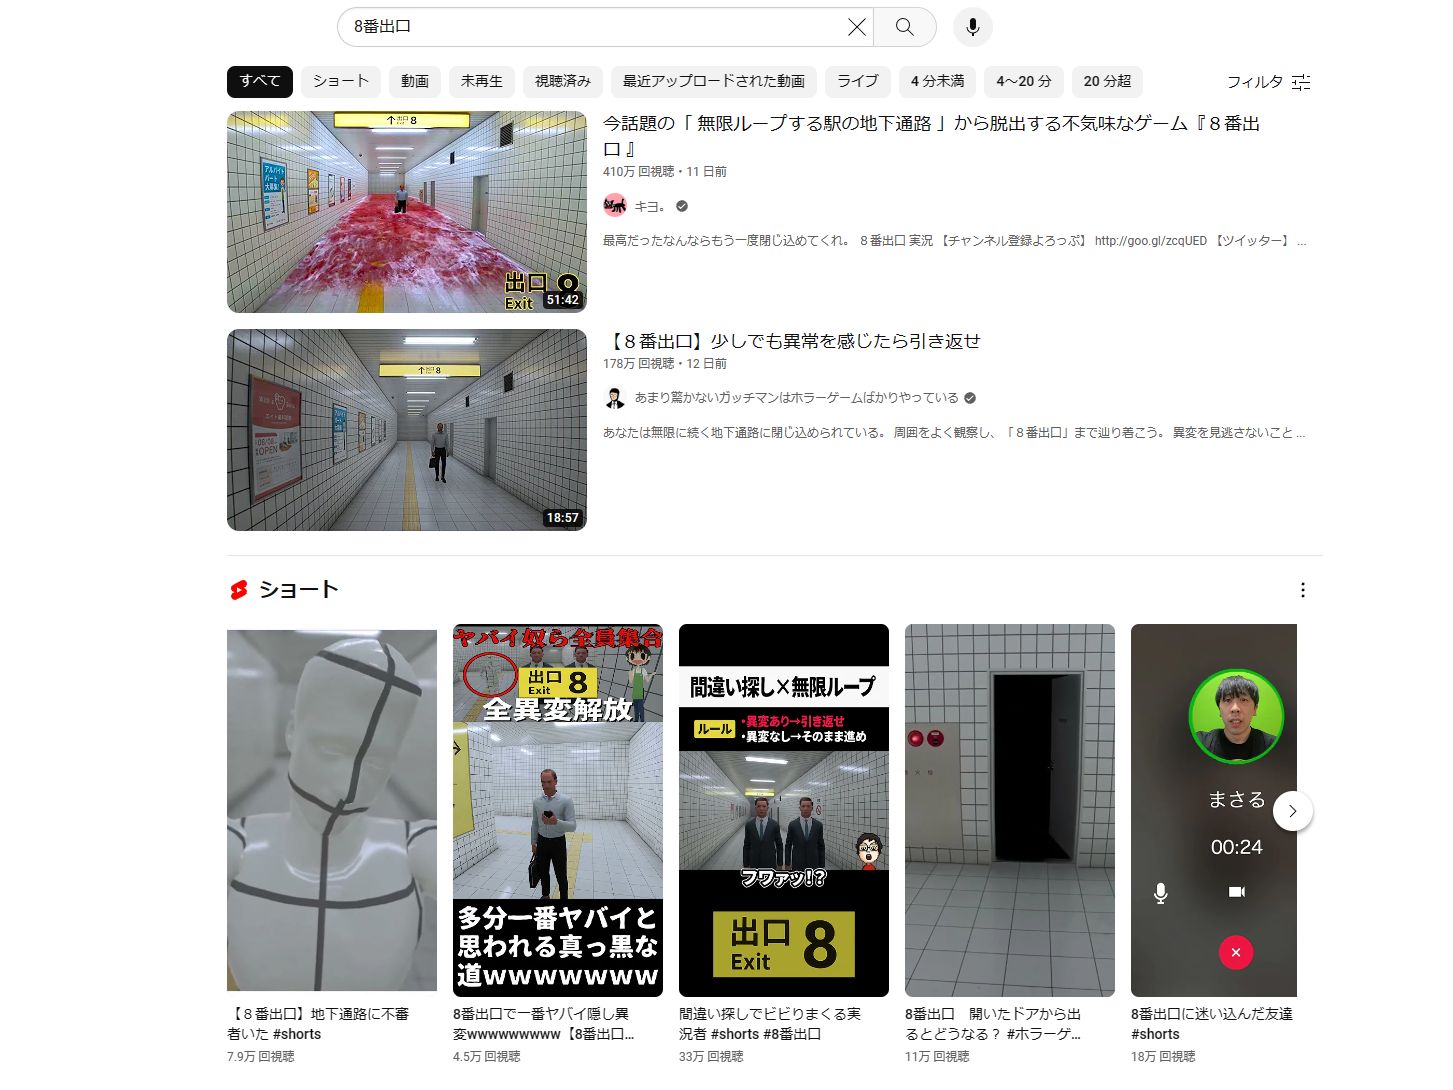Start a voice search with the microphone icon
Image resolution: width=1453 pixels, height=1090 pixels.
[x=971, y=27]
